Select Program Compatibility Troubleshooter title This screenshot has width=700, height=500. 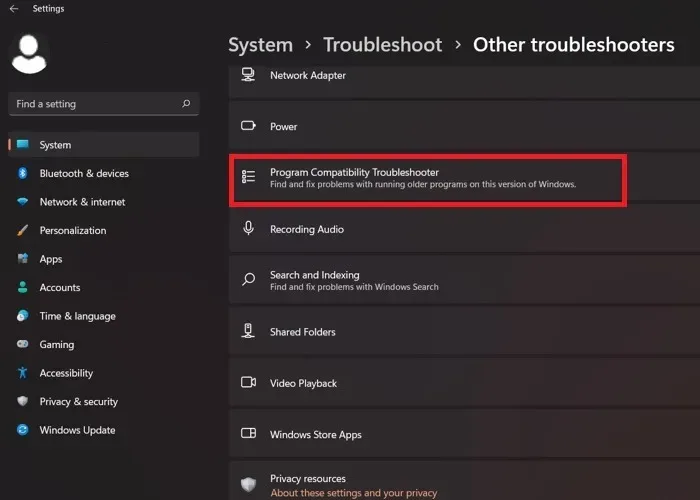tap(354, 172)
